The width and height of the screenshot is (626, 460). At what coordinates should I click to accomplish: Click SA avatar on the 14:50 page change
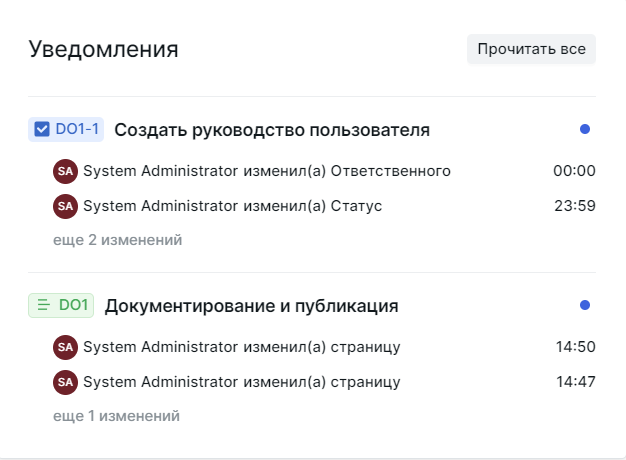point(65,347)
